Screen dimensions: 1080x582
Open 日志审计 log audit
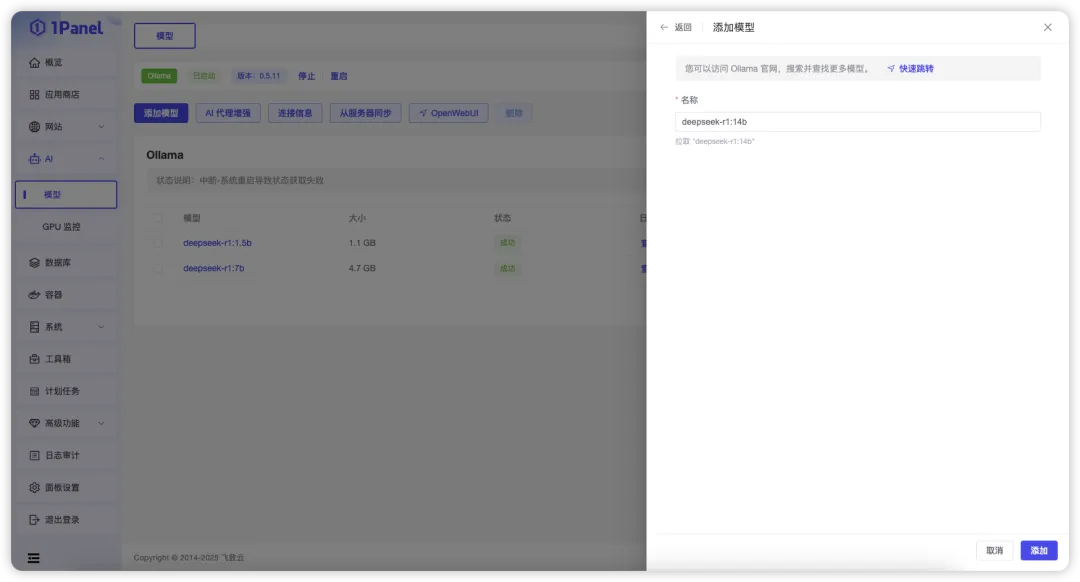60,455
